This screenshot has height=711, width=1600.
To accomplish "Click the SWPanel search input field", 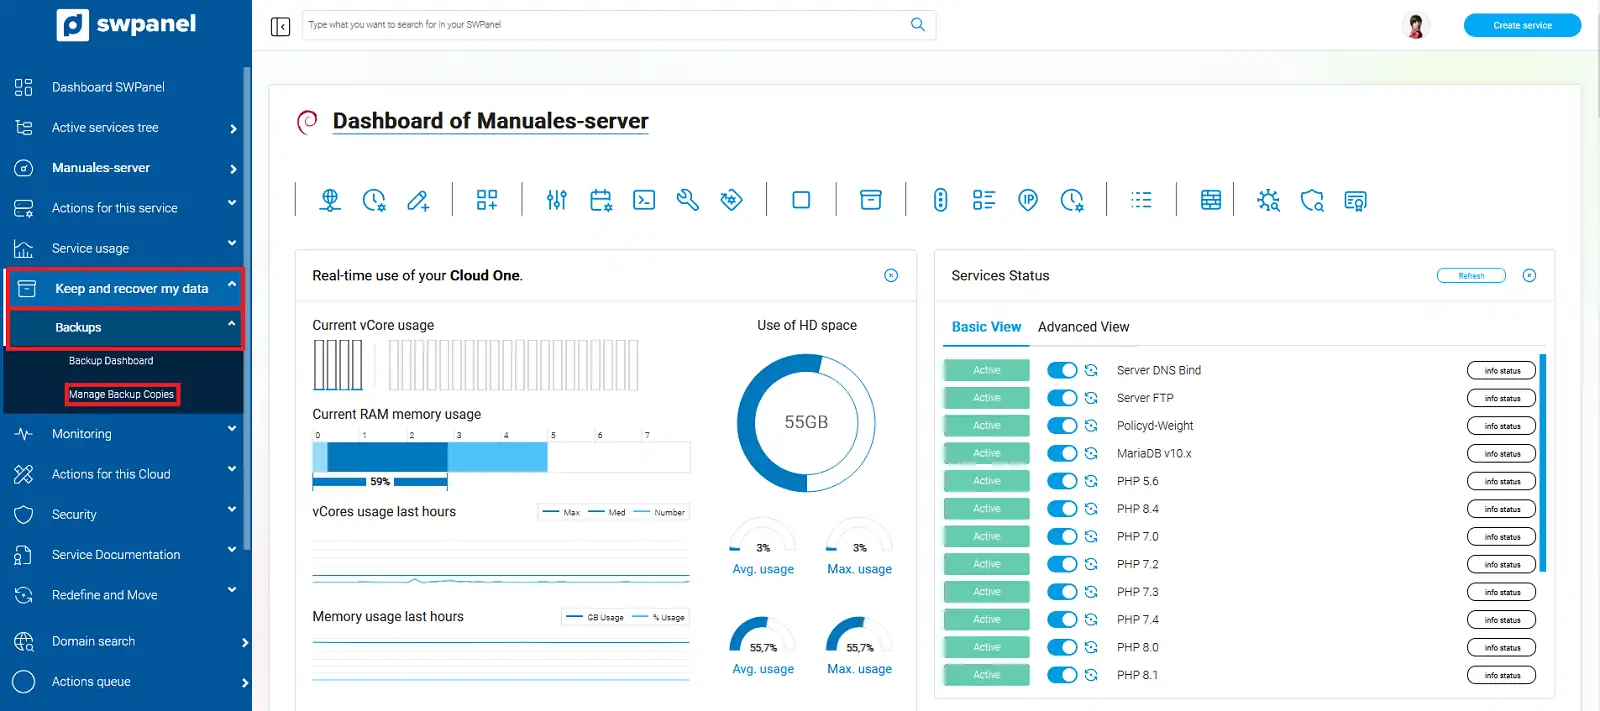I will coord(600,25).
